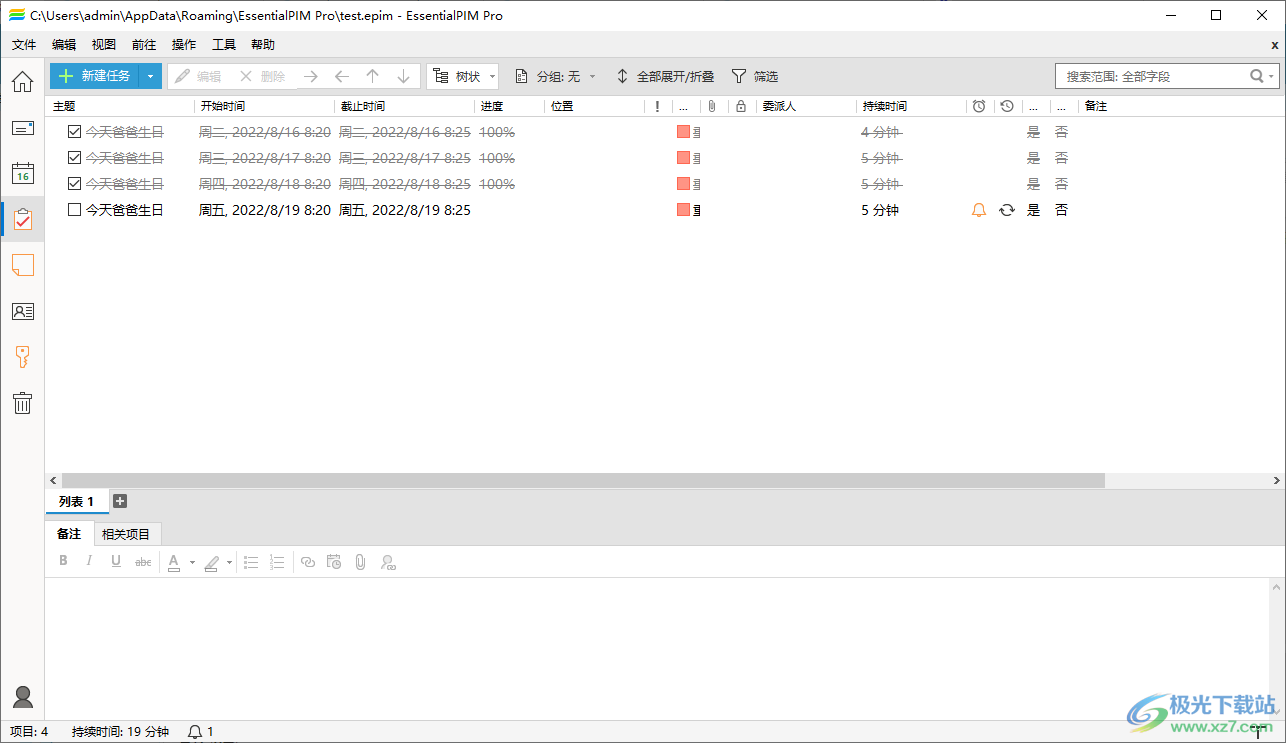Switch to the 备注 tab
This screenshot has width=1286, height=743.
[69, 534]
